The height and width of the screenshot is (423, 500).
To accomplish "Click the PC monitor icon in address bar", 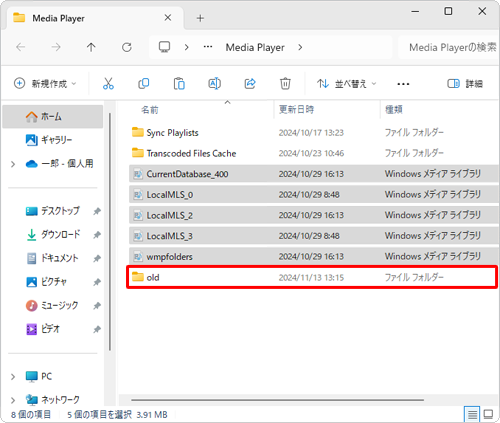I will [x=164, y=47].
